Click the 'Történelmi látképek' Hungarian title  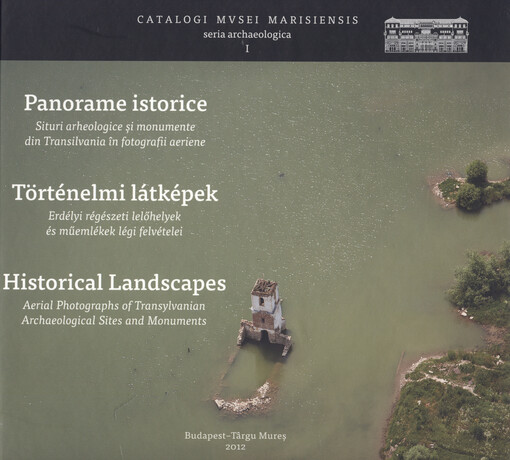[x=115, y=193]
